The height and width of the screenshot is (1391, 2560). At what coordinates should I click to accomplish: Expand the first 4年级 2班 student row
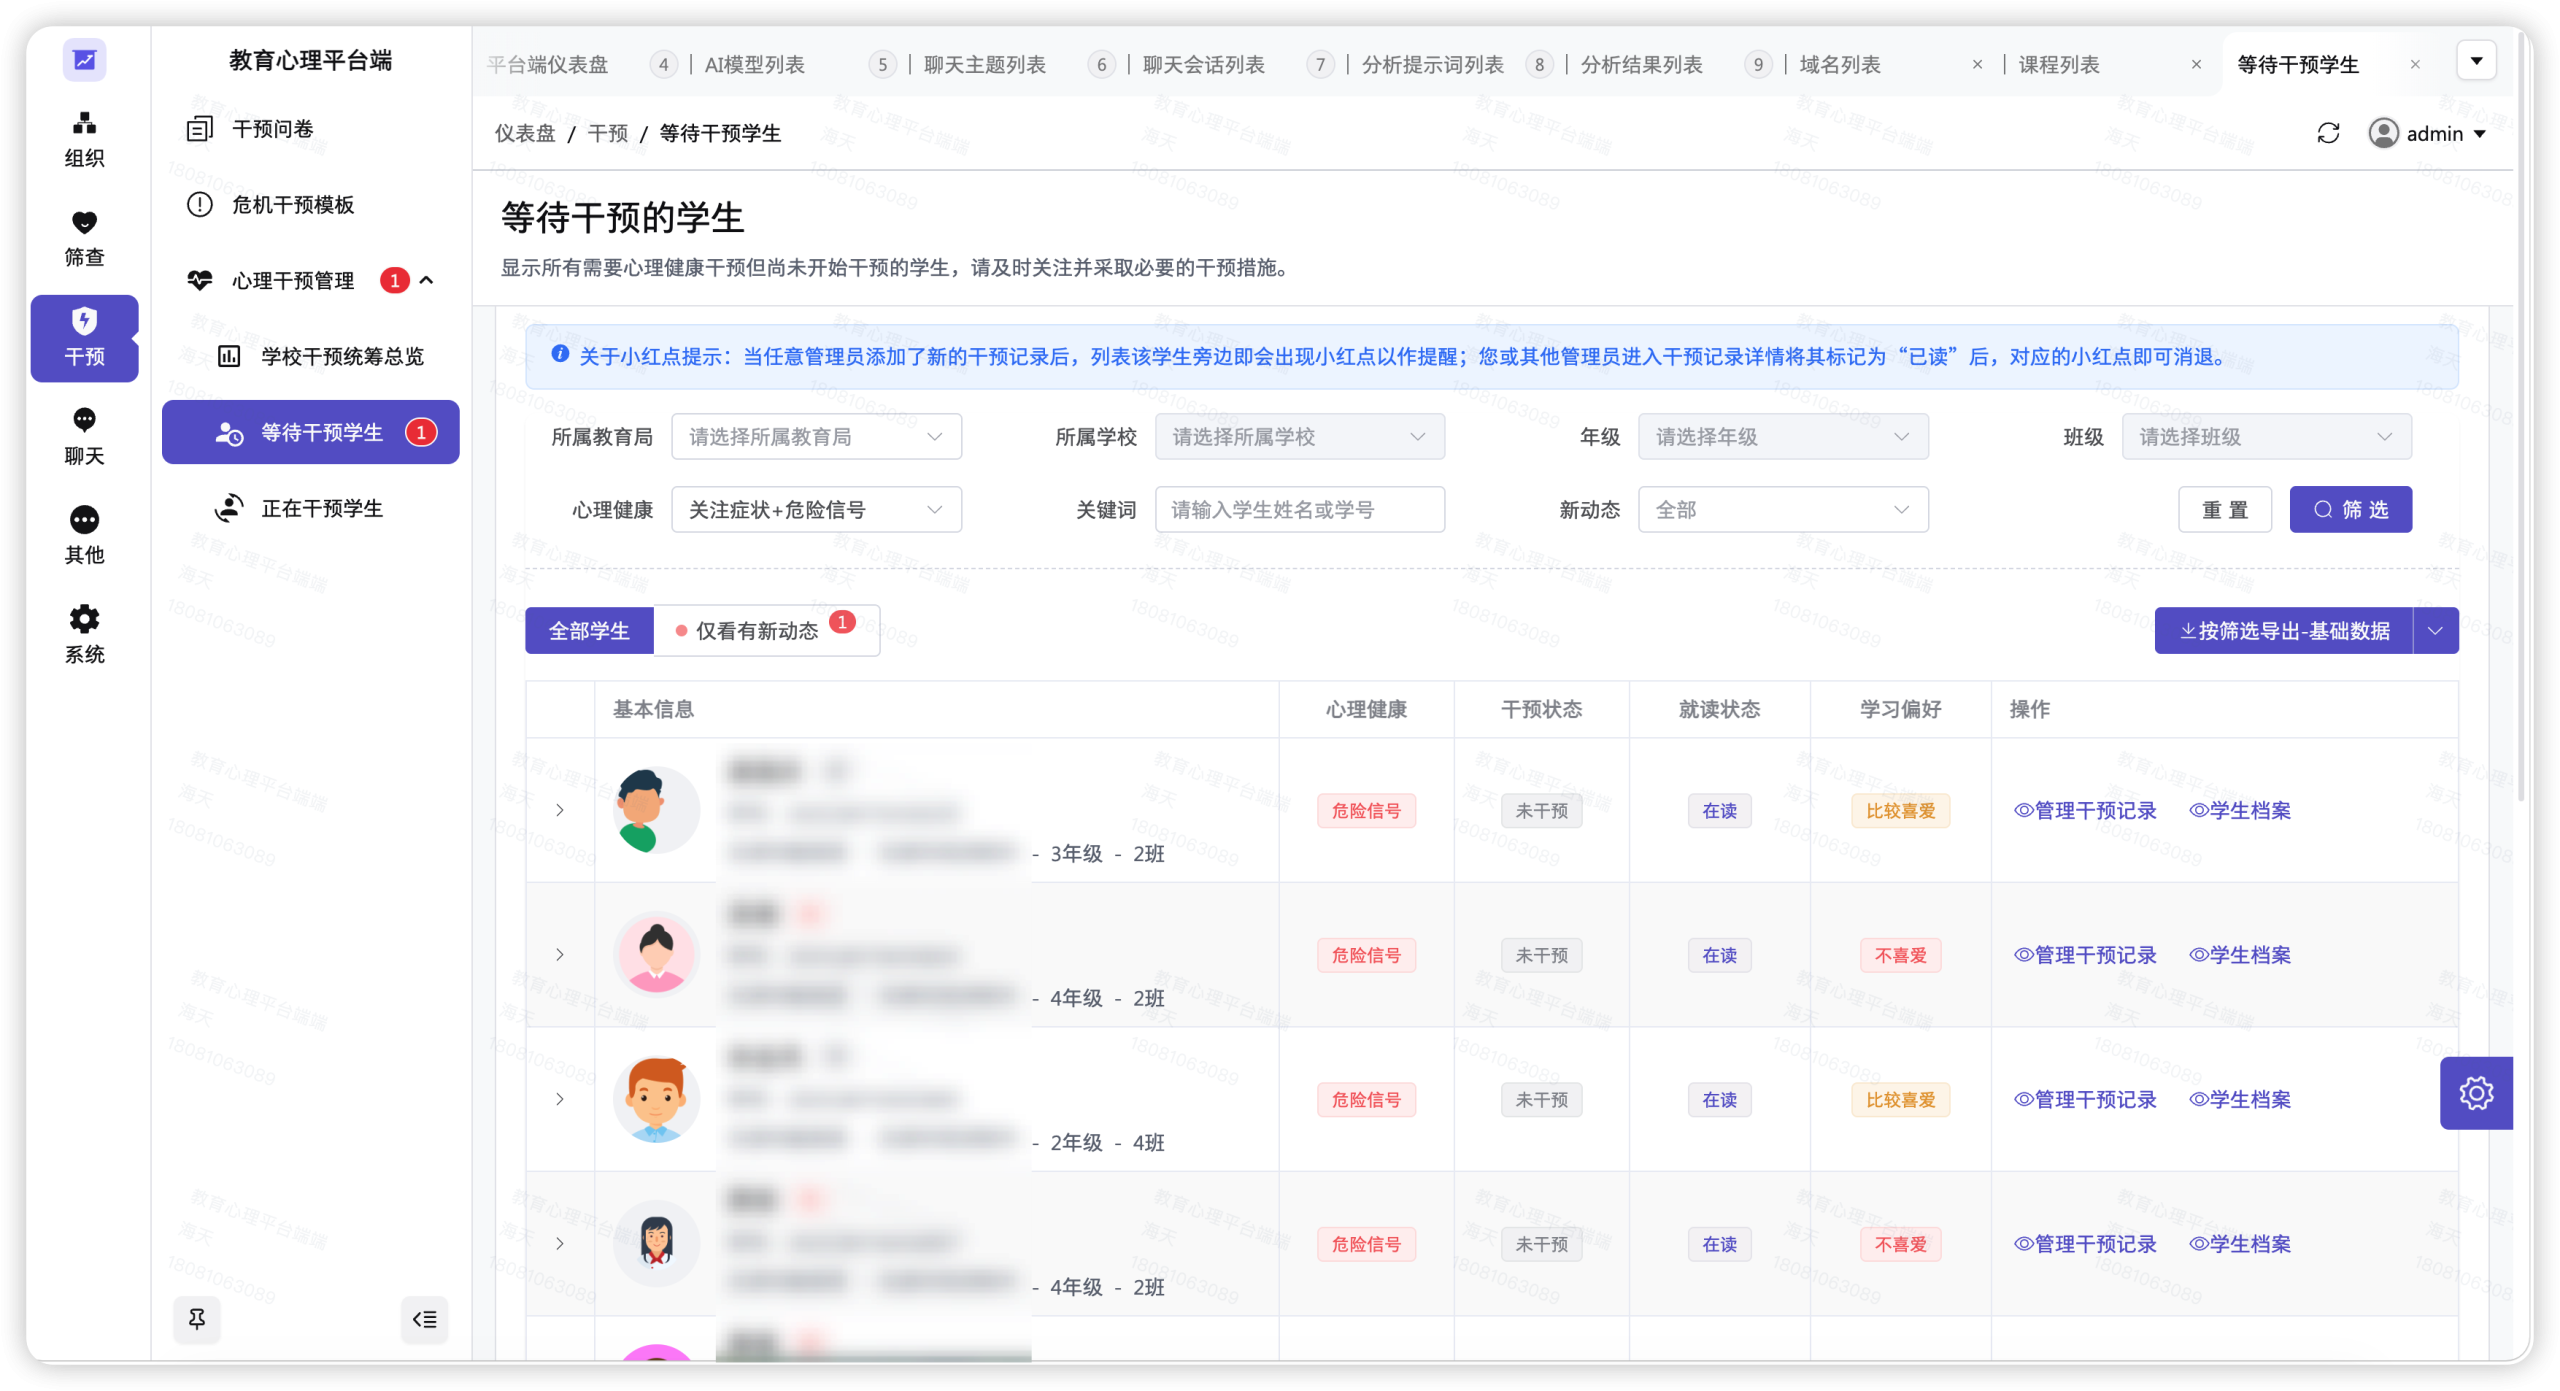[560, 954]
